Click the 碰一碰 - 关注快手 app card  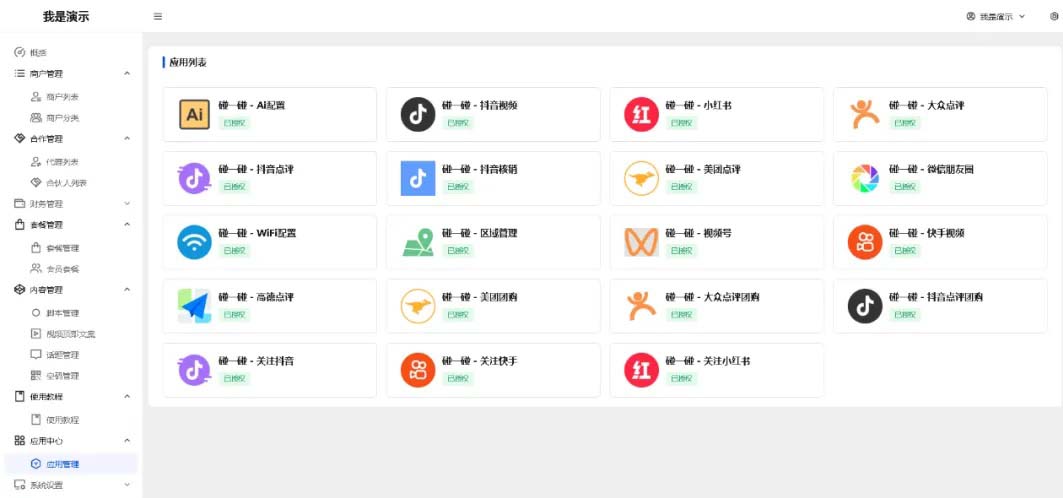click(x=493, y=370)
